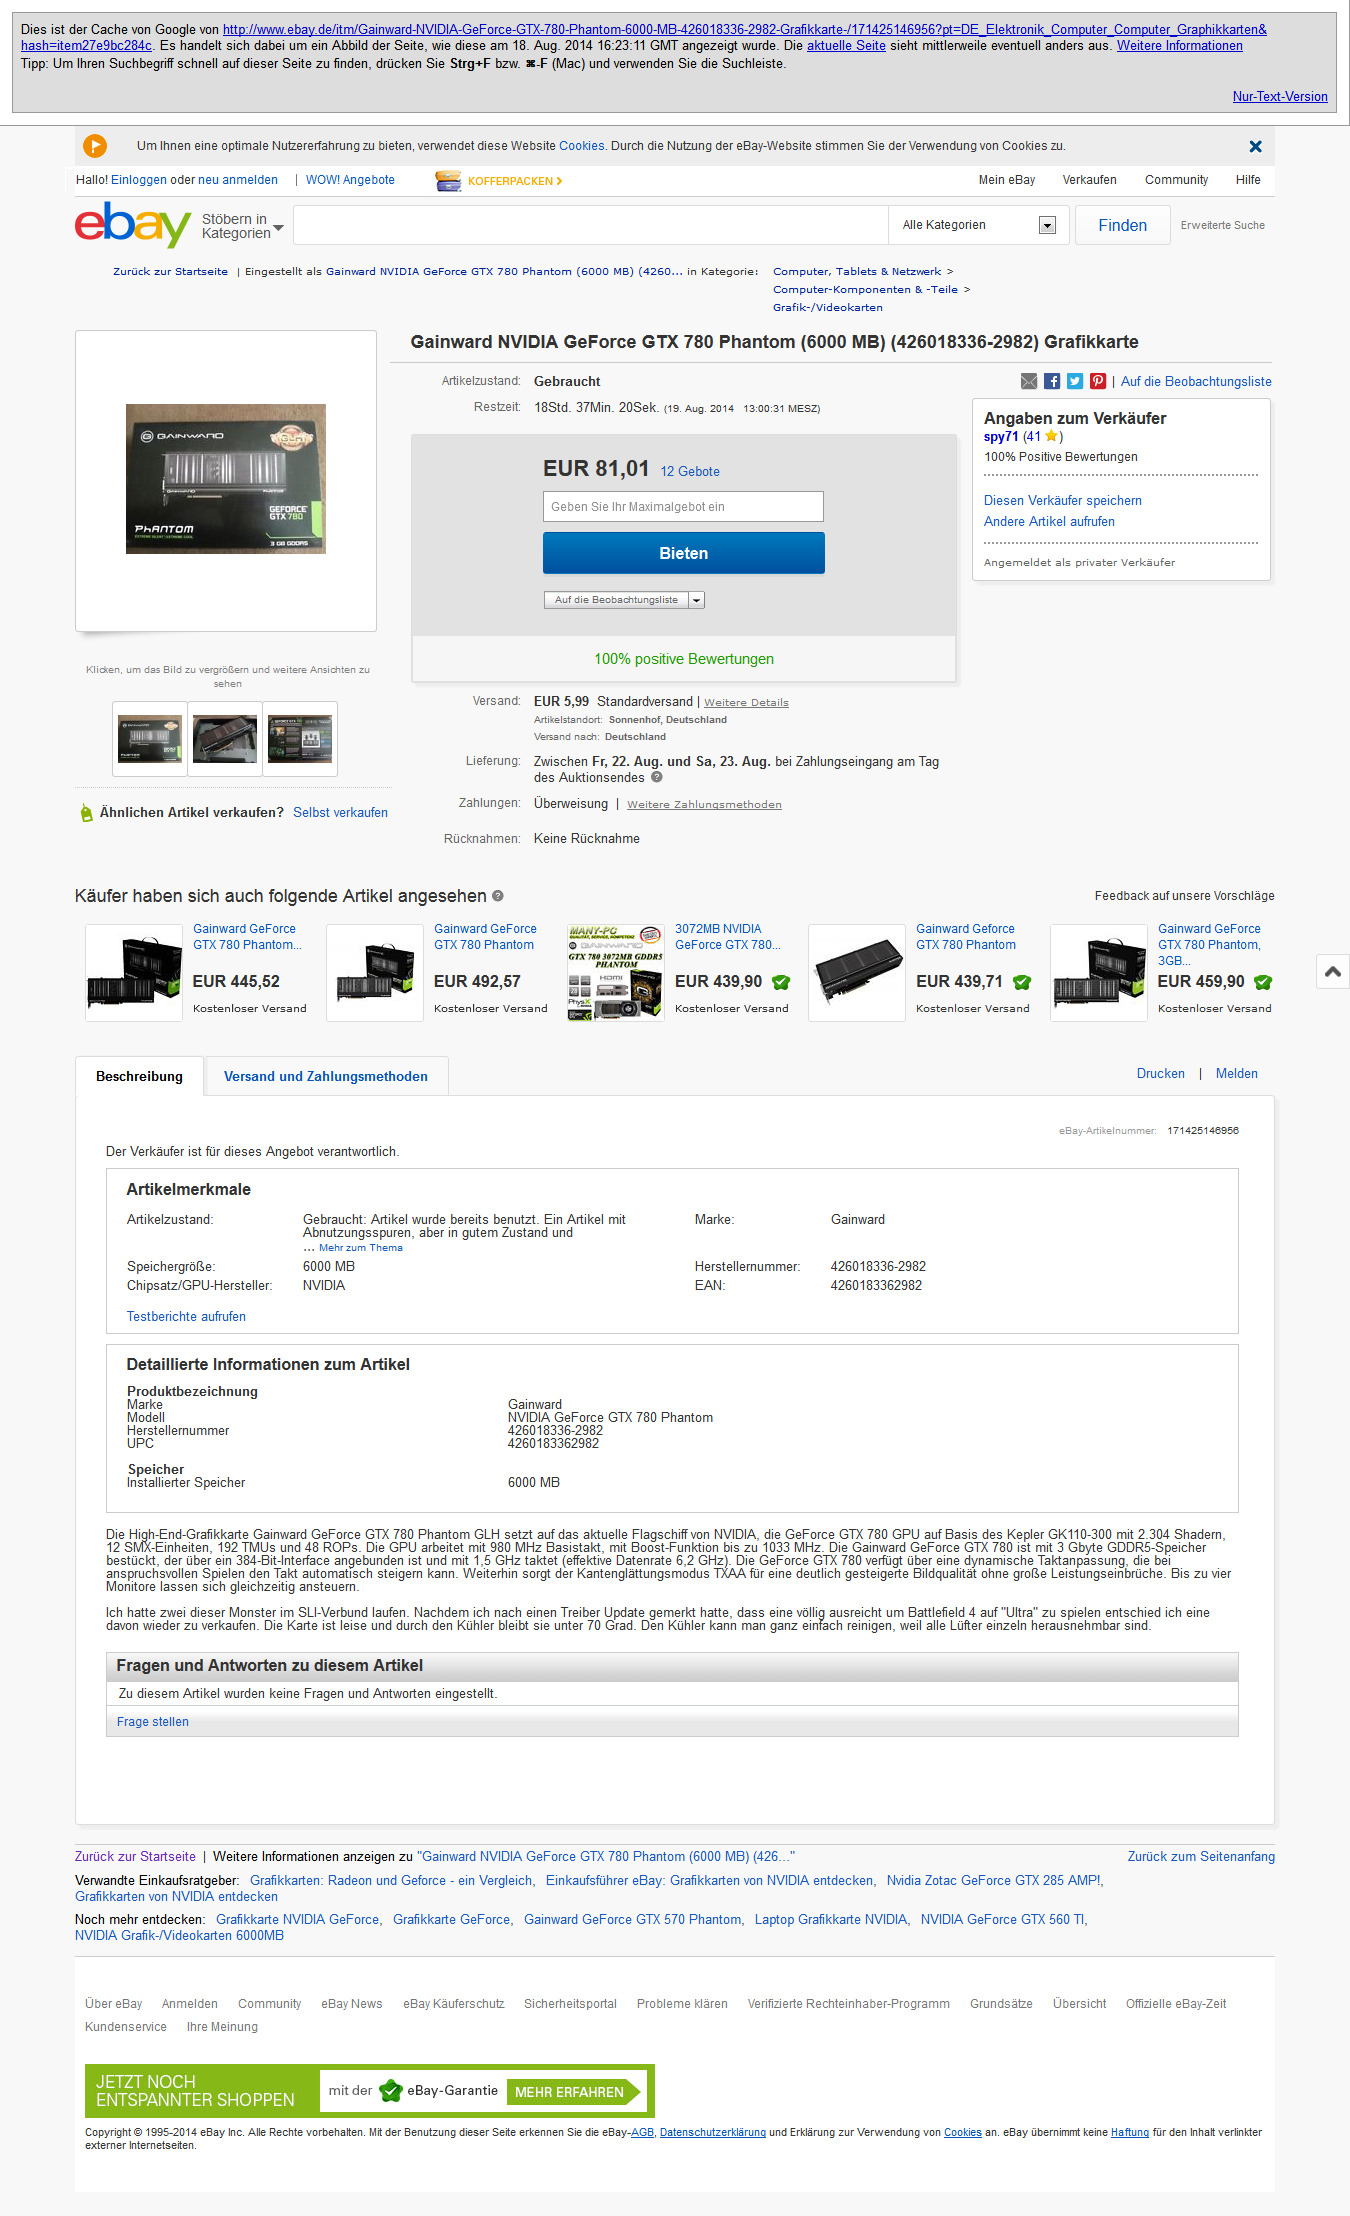Image resolution: width=1350 pixels, height=2216 pixels.
Task: Click the Finden search button
Action: [1122, 225]
